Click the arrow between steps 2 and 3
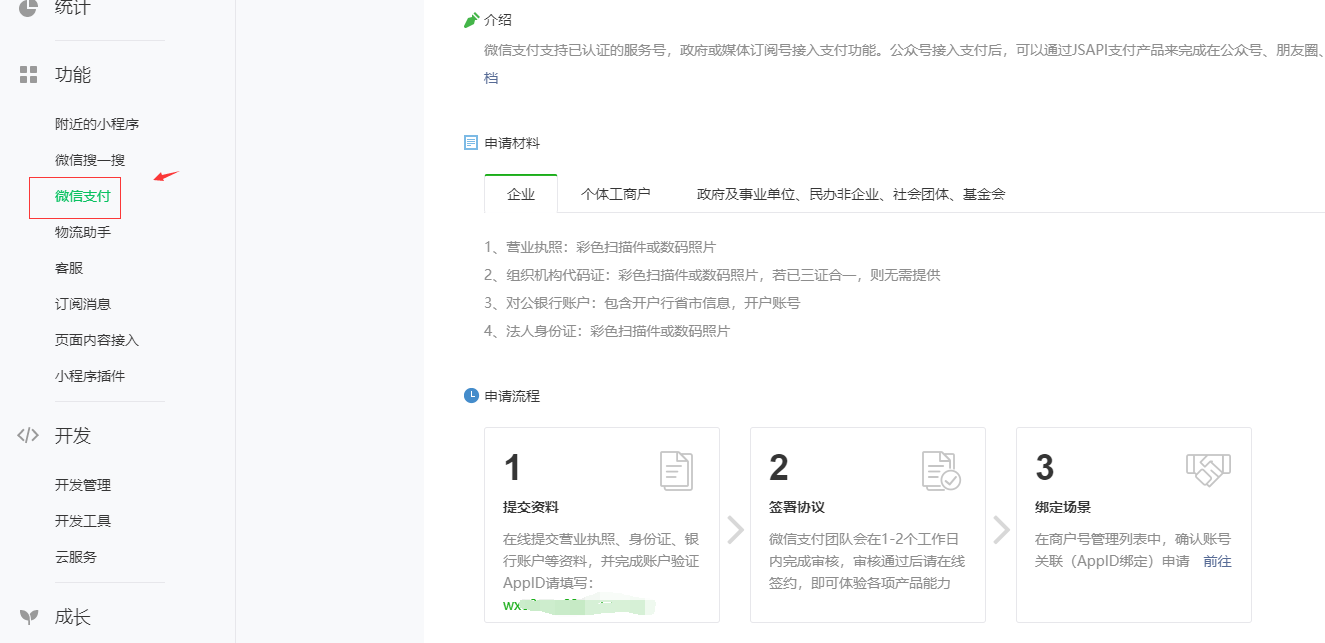 point(1001,529)
